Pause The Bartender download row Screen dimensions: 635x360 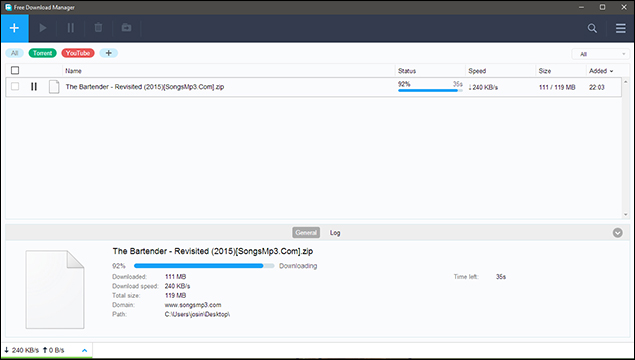click(x=34, y=87)
